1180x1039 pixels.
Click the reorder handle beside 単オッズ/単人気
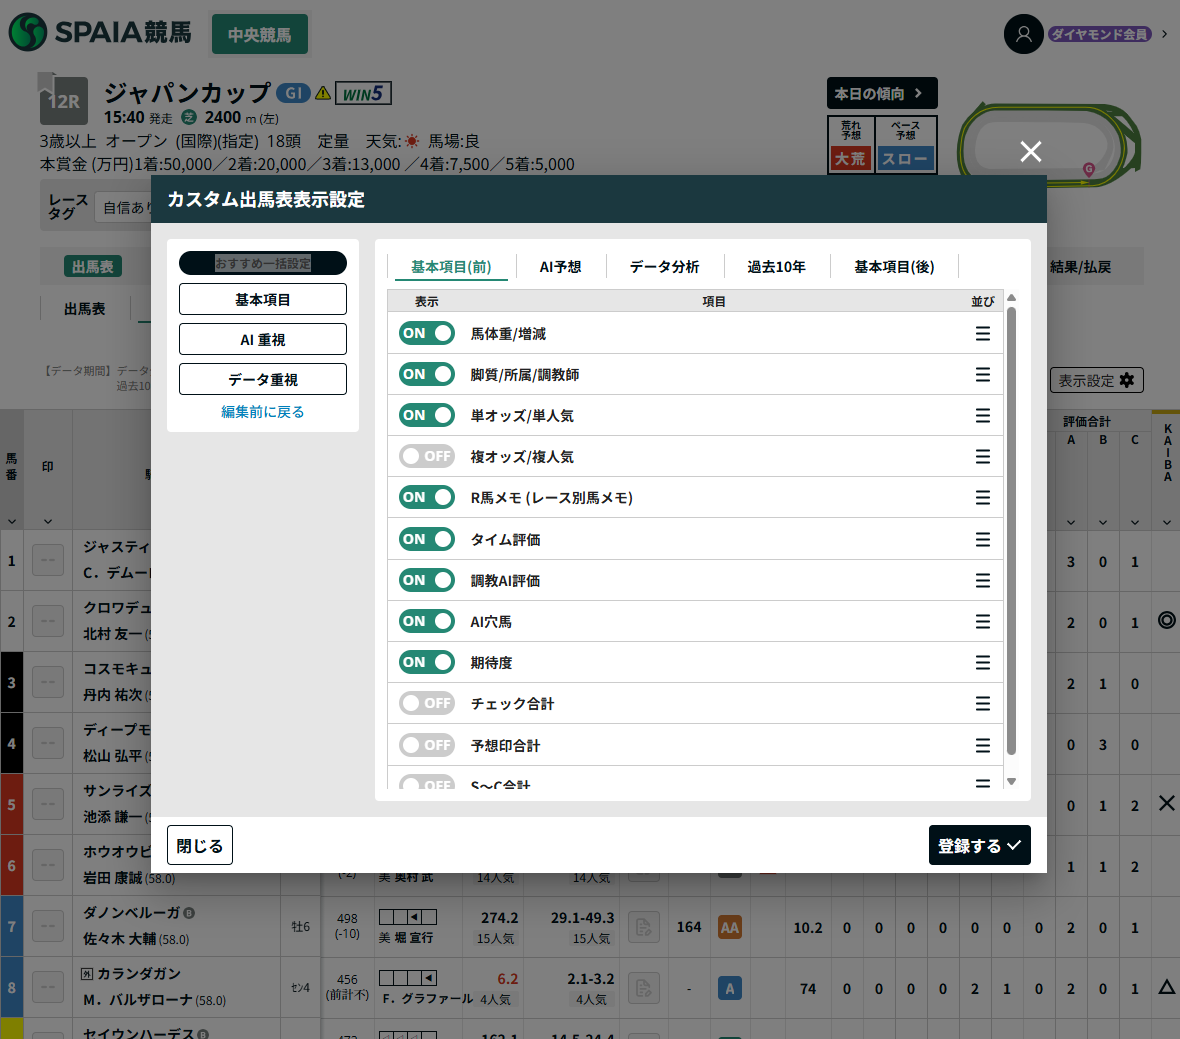point(982,416)
